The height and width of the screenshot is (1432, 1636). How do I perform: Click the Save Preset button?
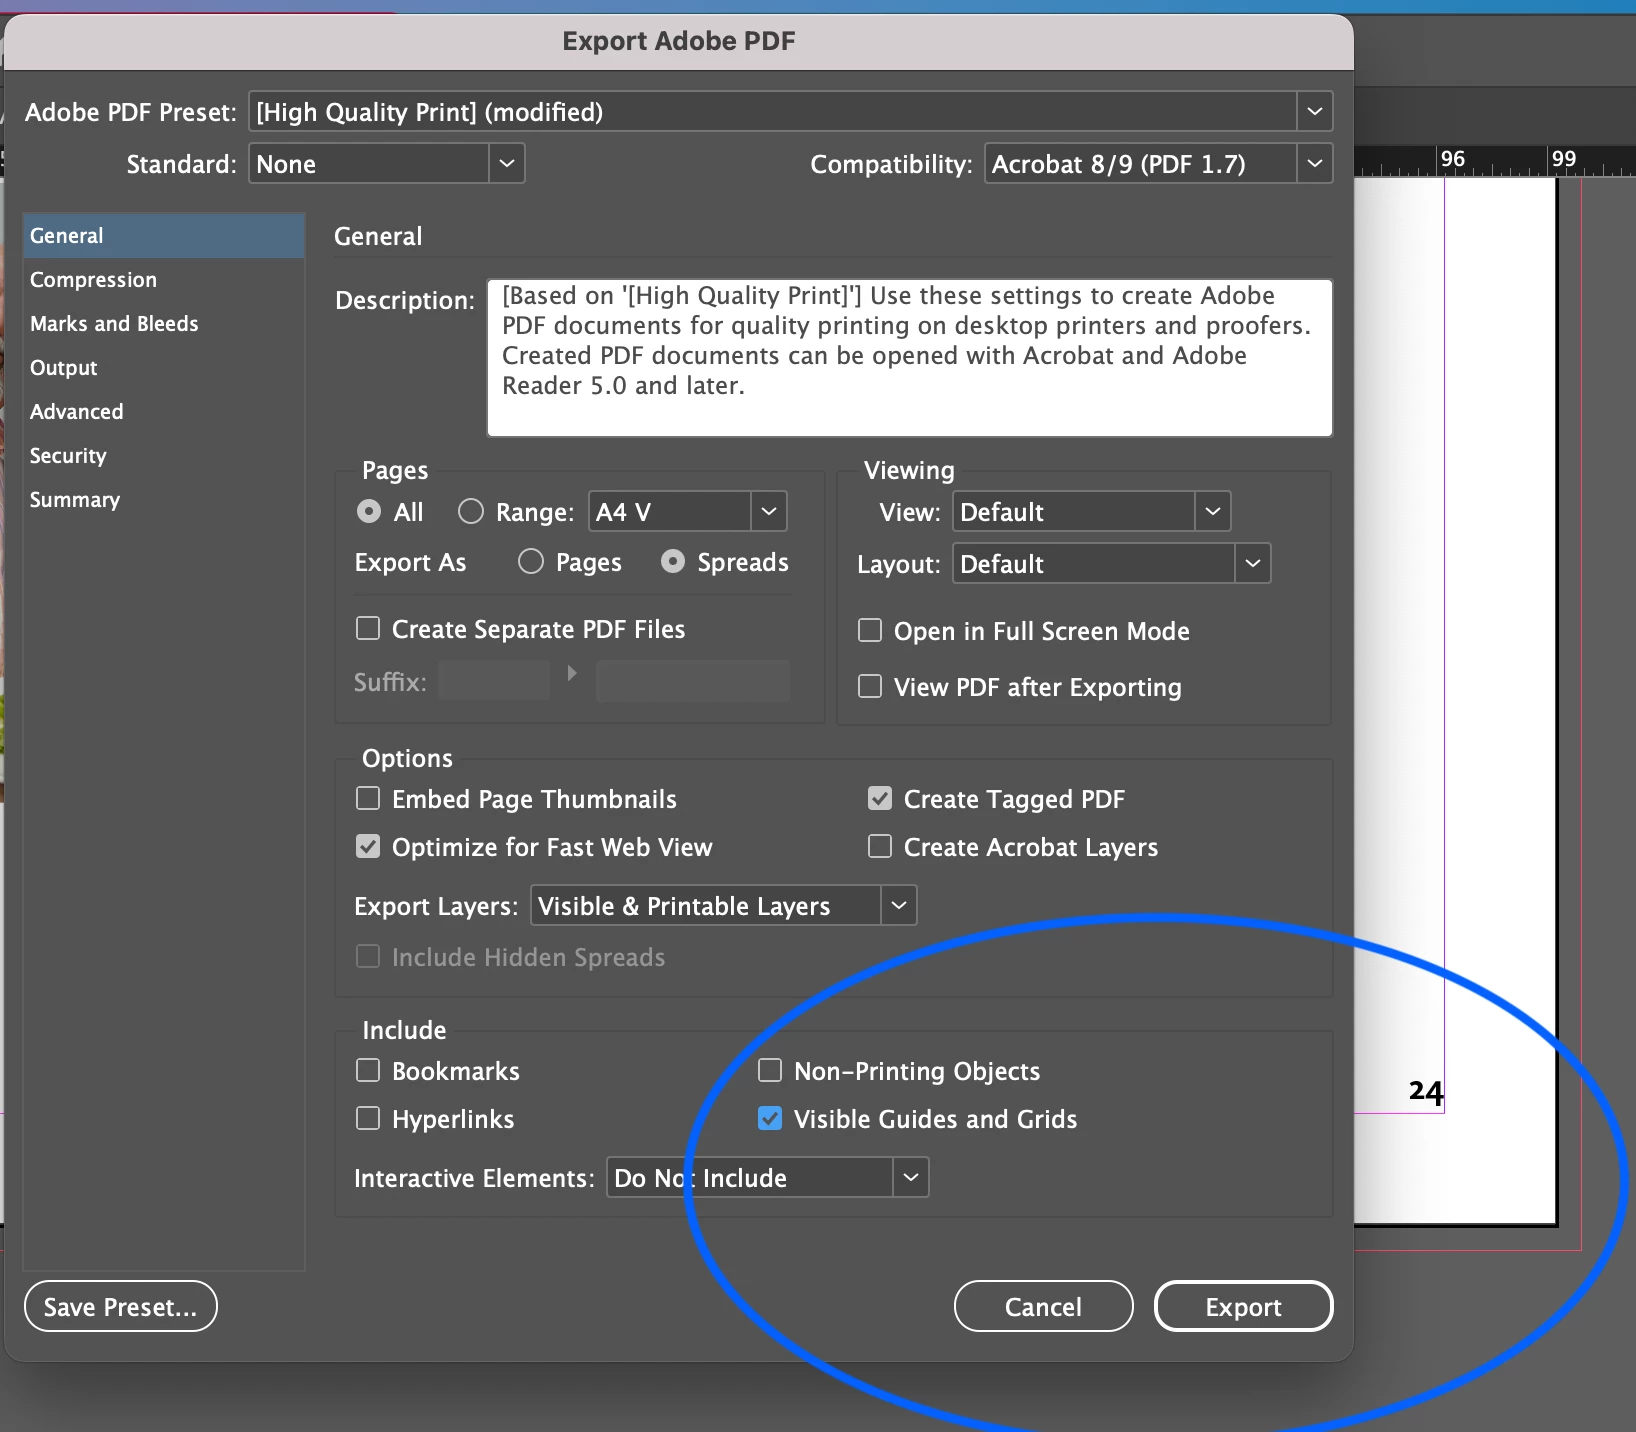121,1306
